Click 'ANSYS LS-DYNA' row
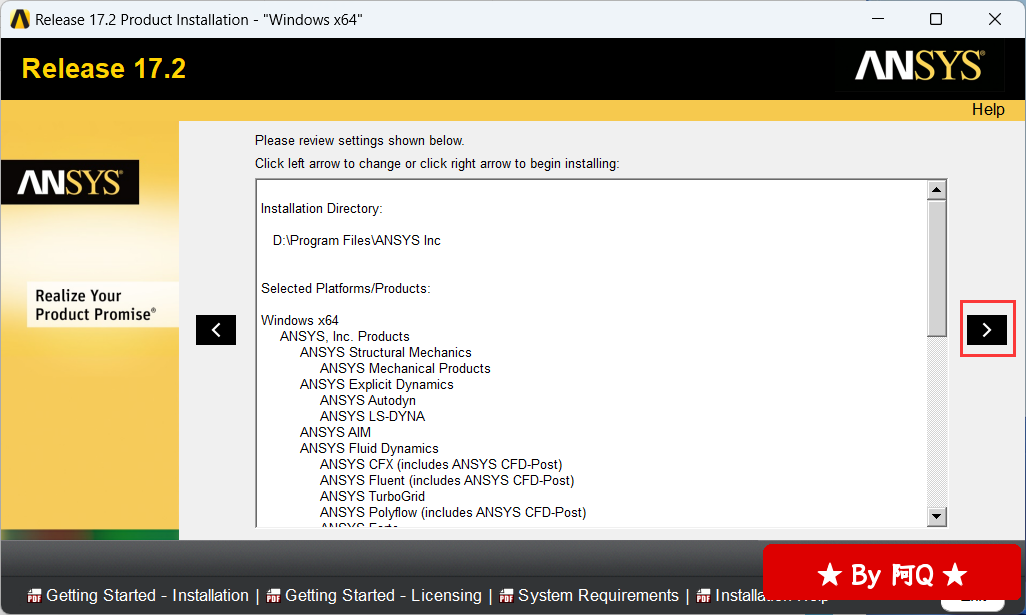 point(372,416)
